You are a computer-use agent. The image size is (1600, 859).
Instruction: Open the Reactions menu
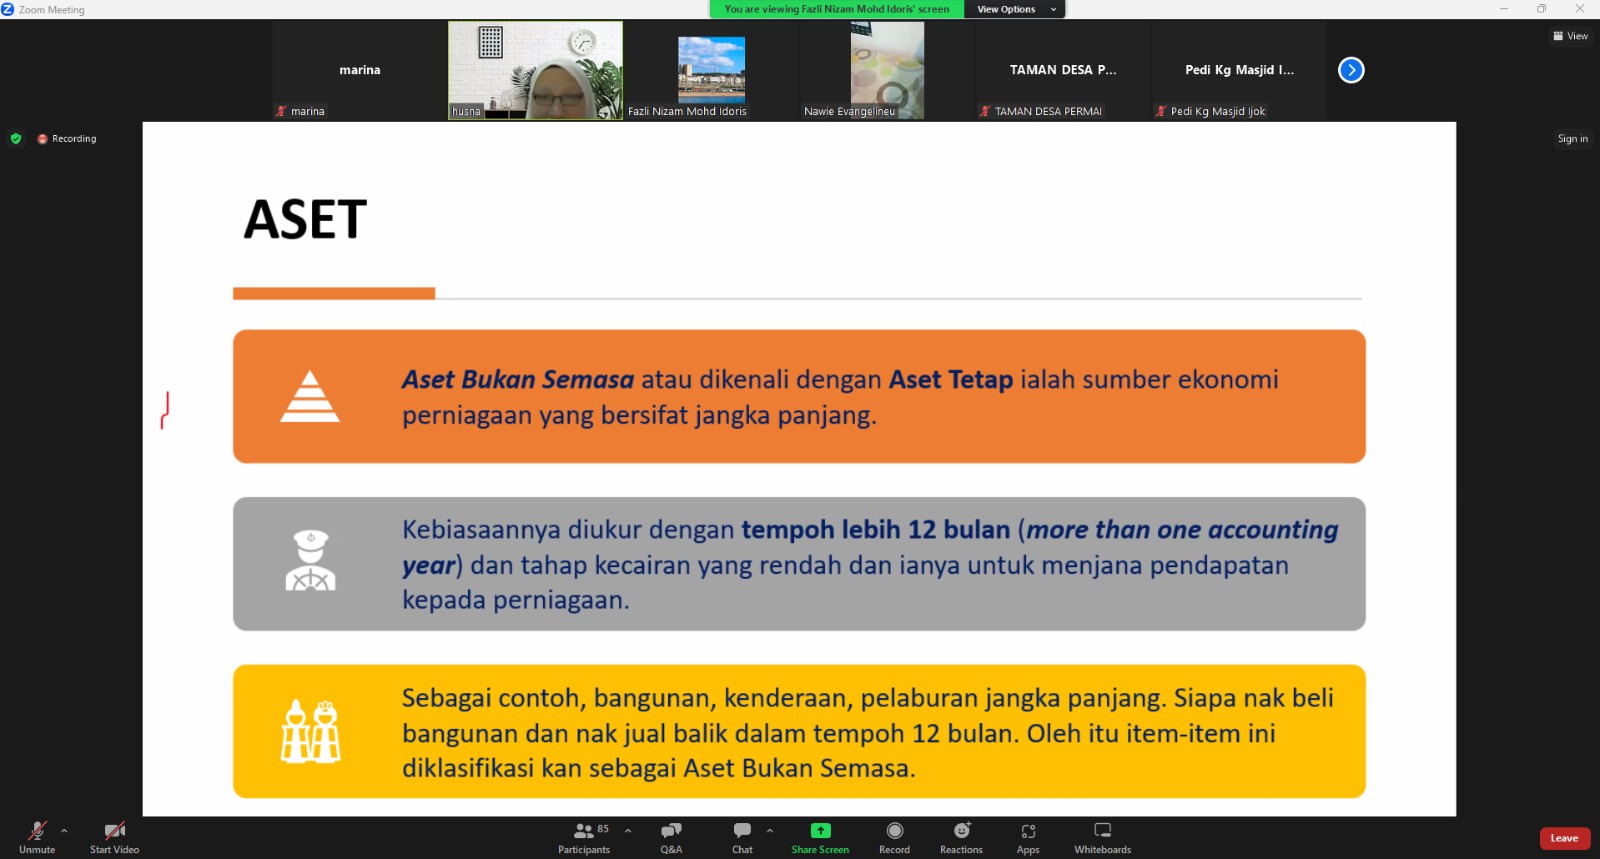(961, 837)
